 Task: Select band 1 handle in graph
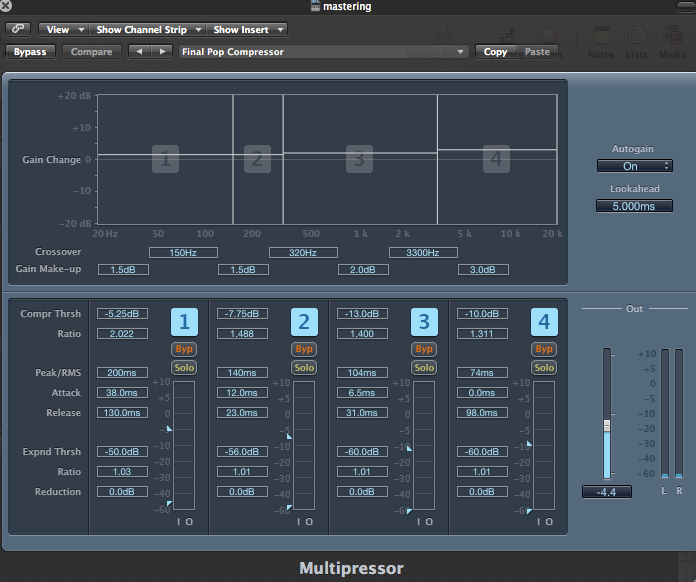(166, 159)
